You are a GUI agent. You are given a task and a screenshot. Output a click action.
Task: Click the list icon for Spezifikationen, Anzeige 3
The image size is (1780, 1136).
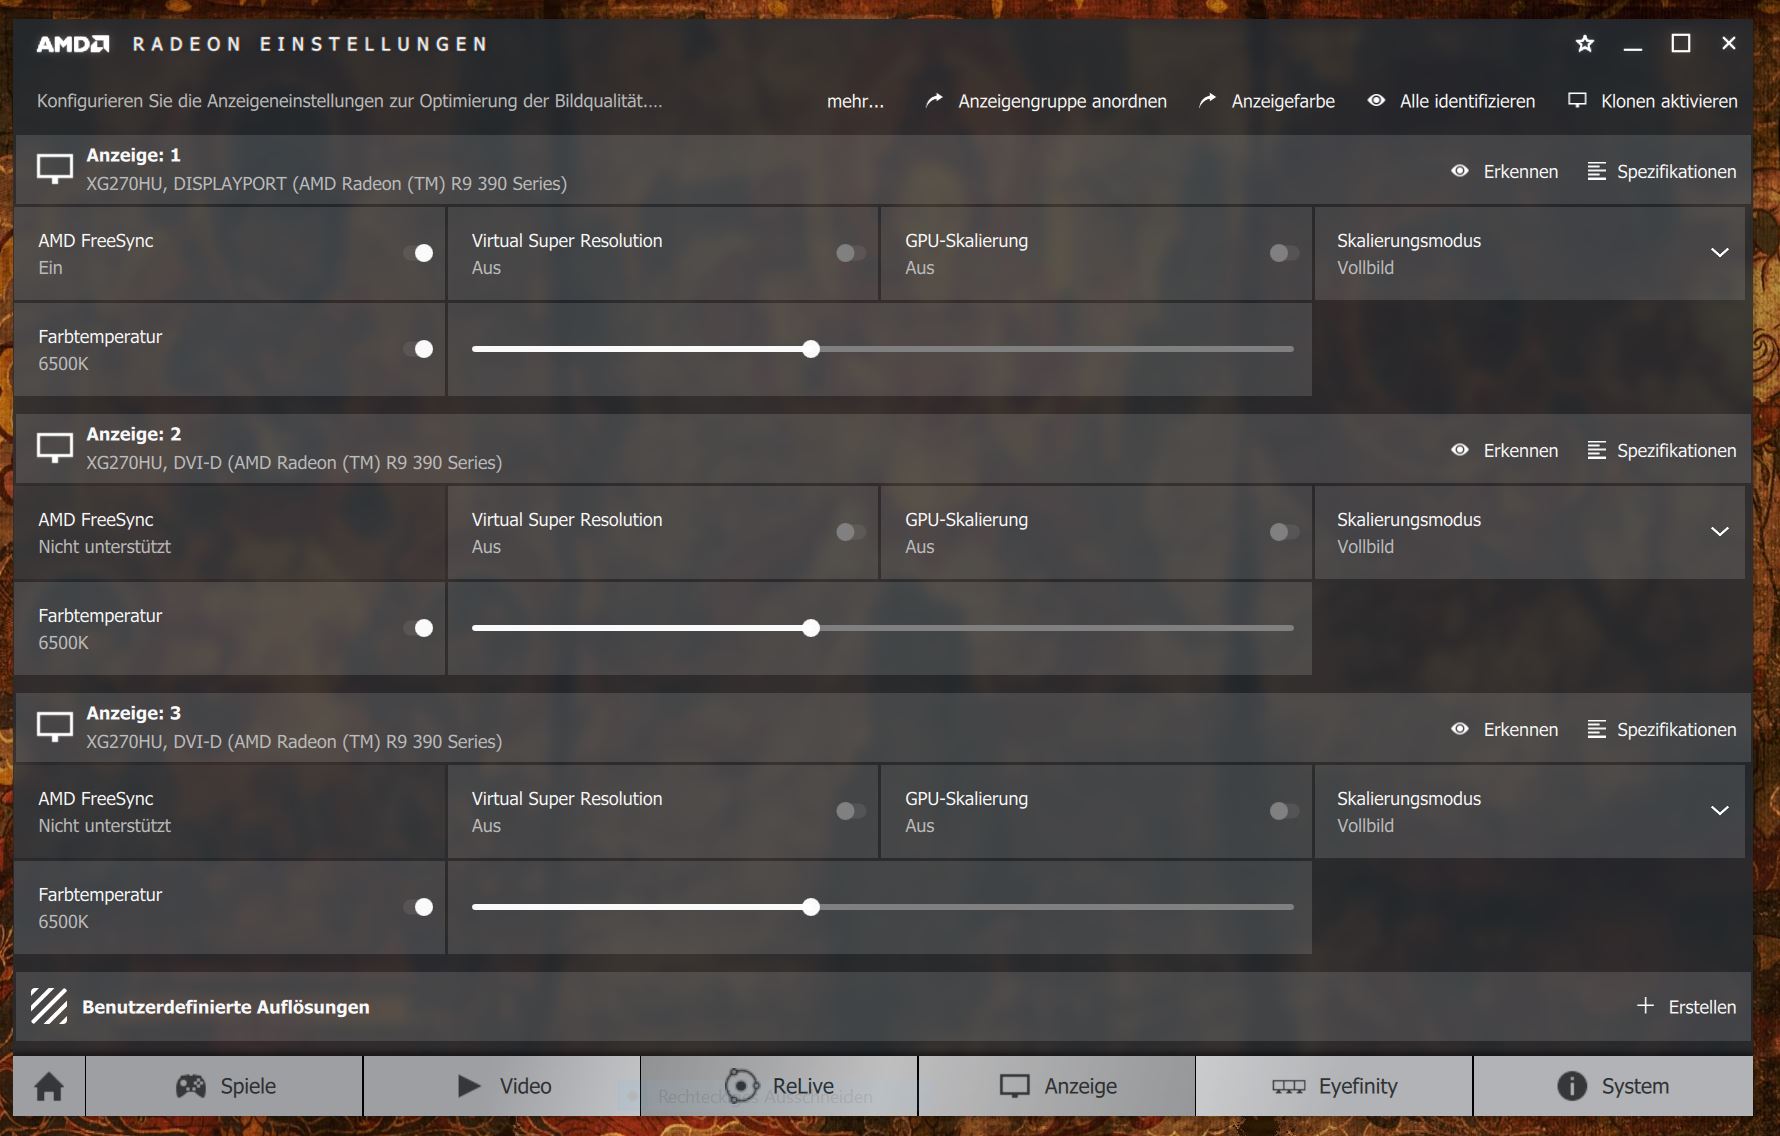coord(1596,729)
